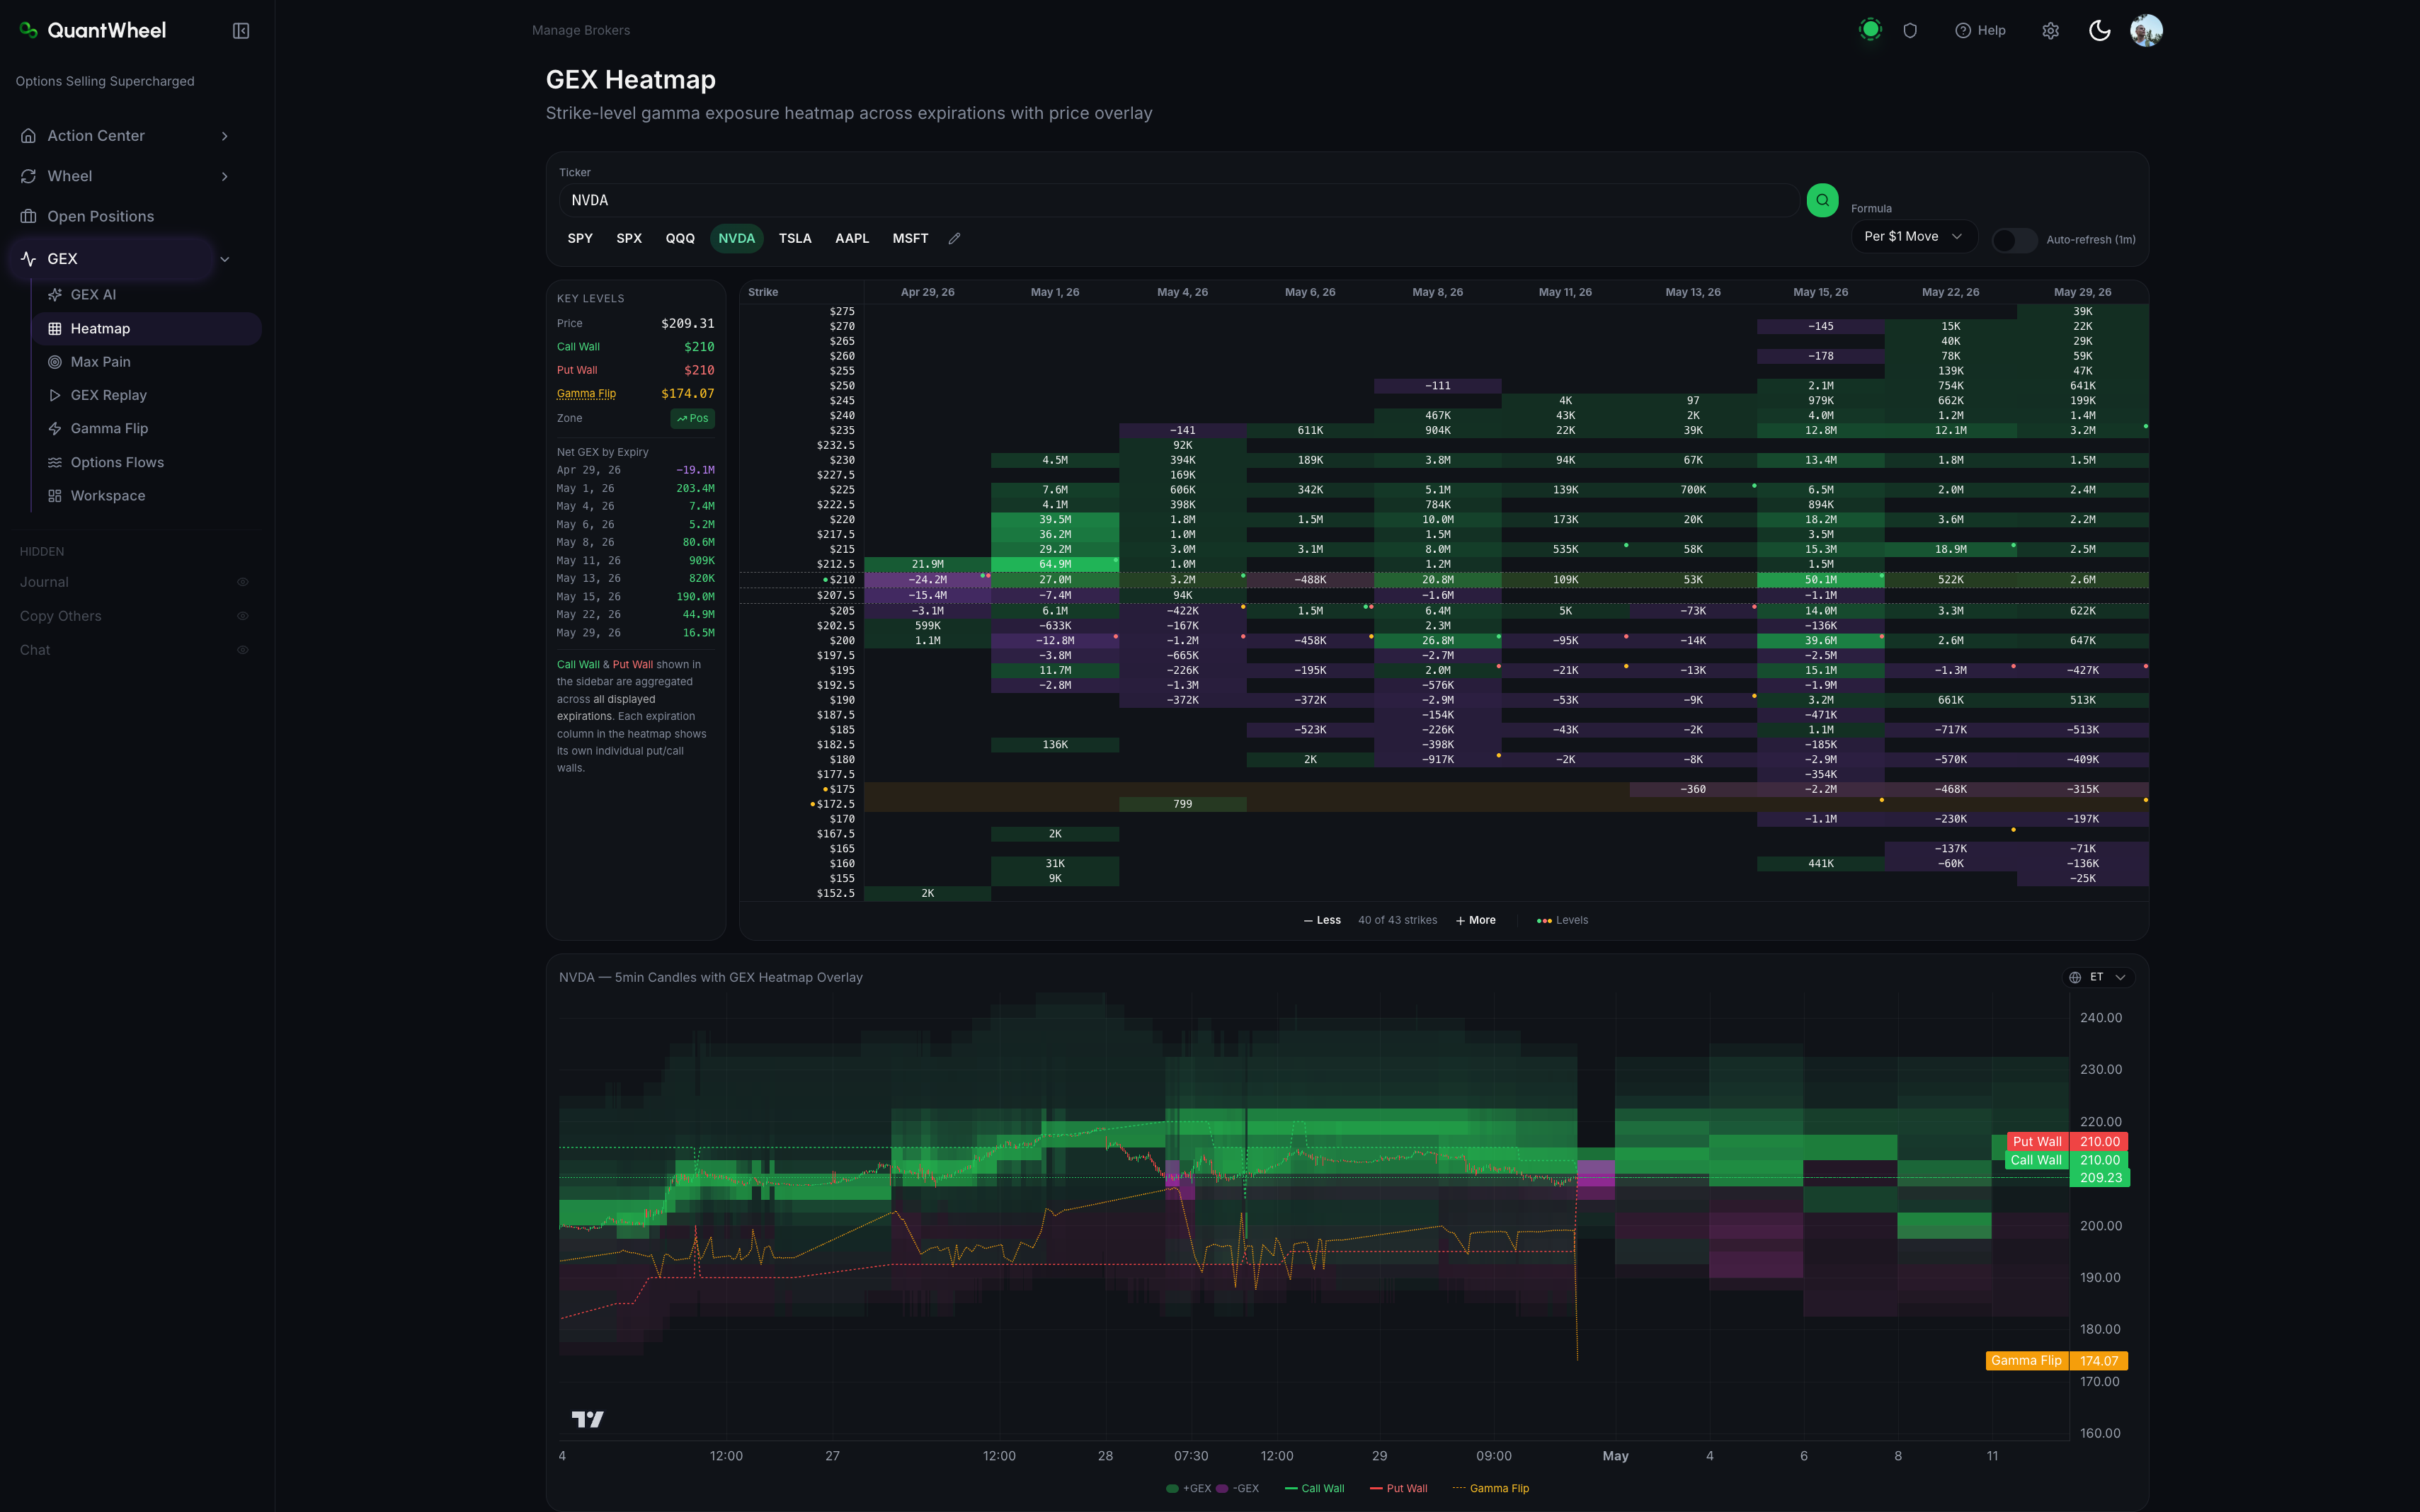Click the Ticker input field
2420x1512 pixels.
1178,200
